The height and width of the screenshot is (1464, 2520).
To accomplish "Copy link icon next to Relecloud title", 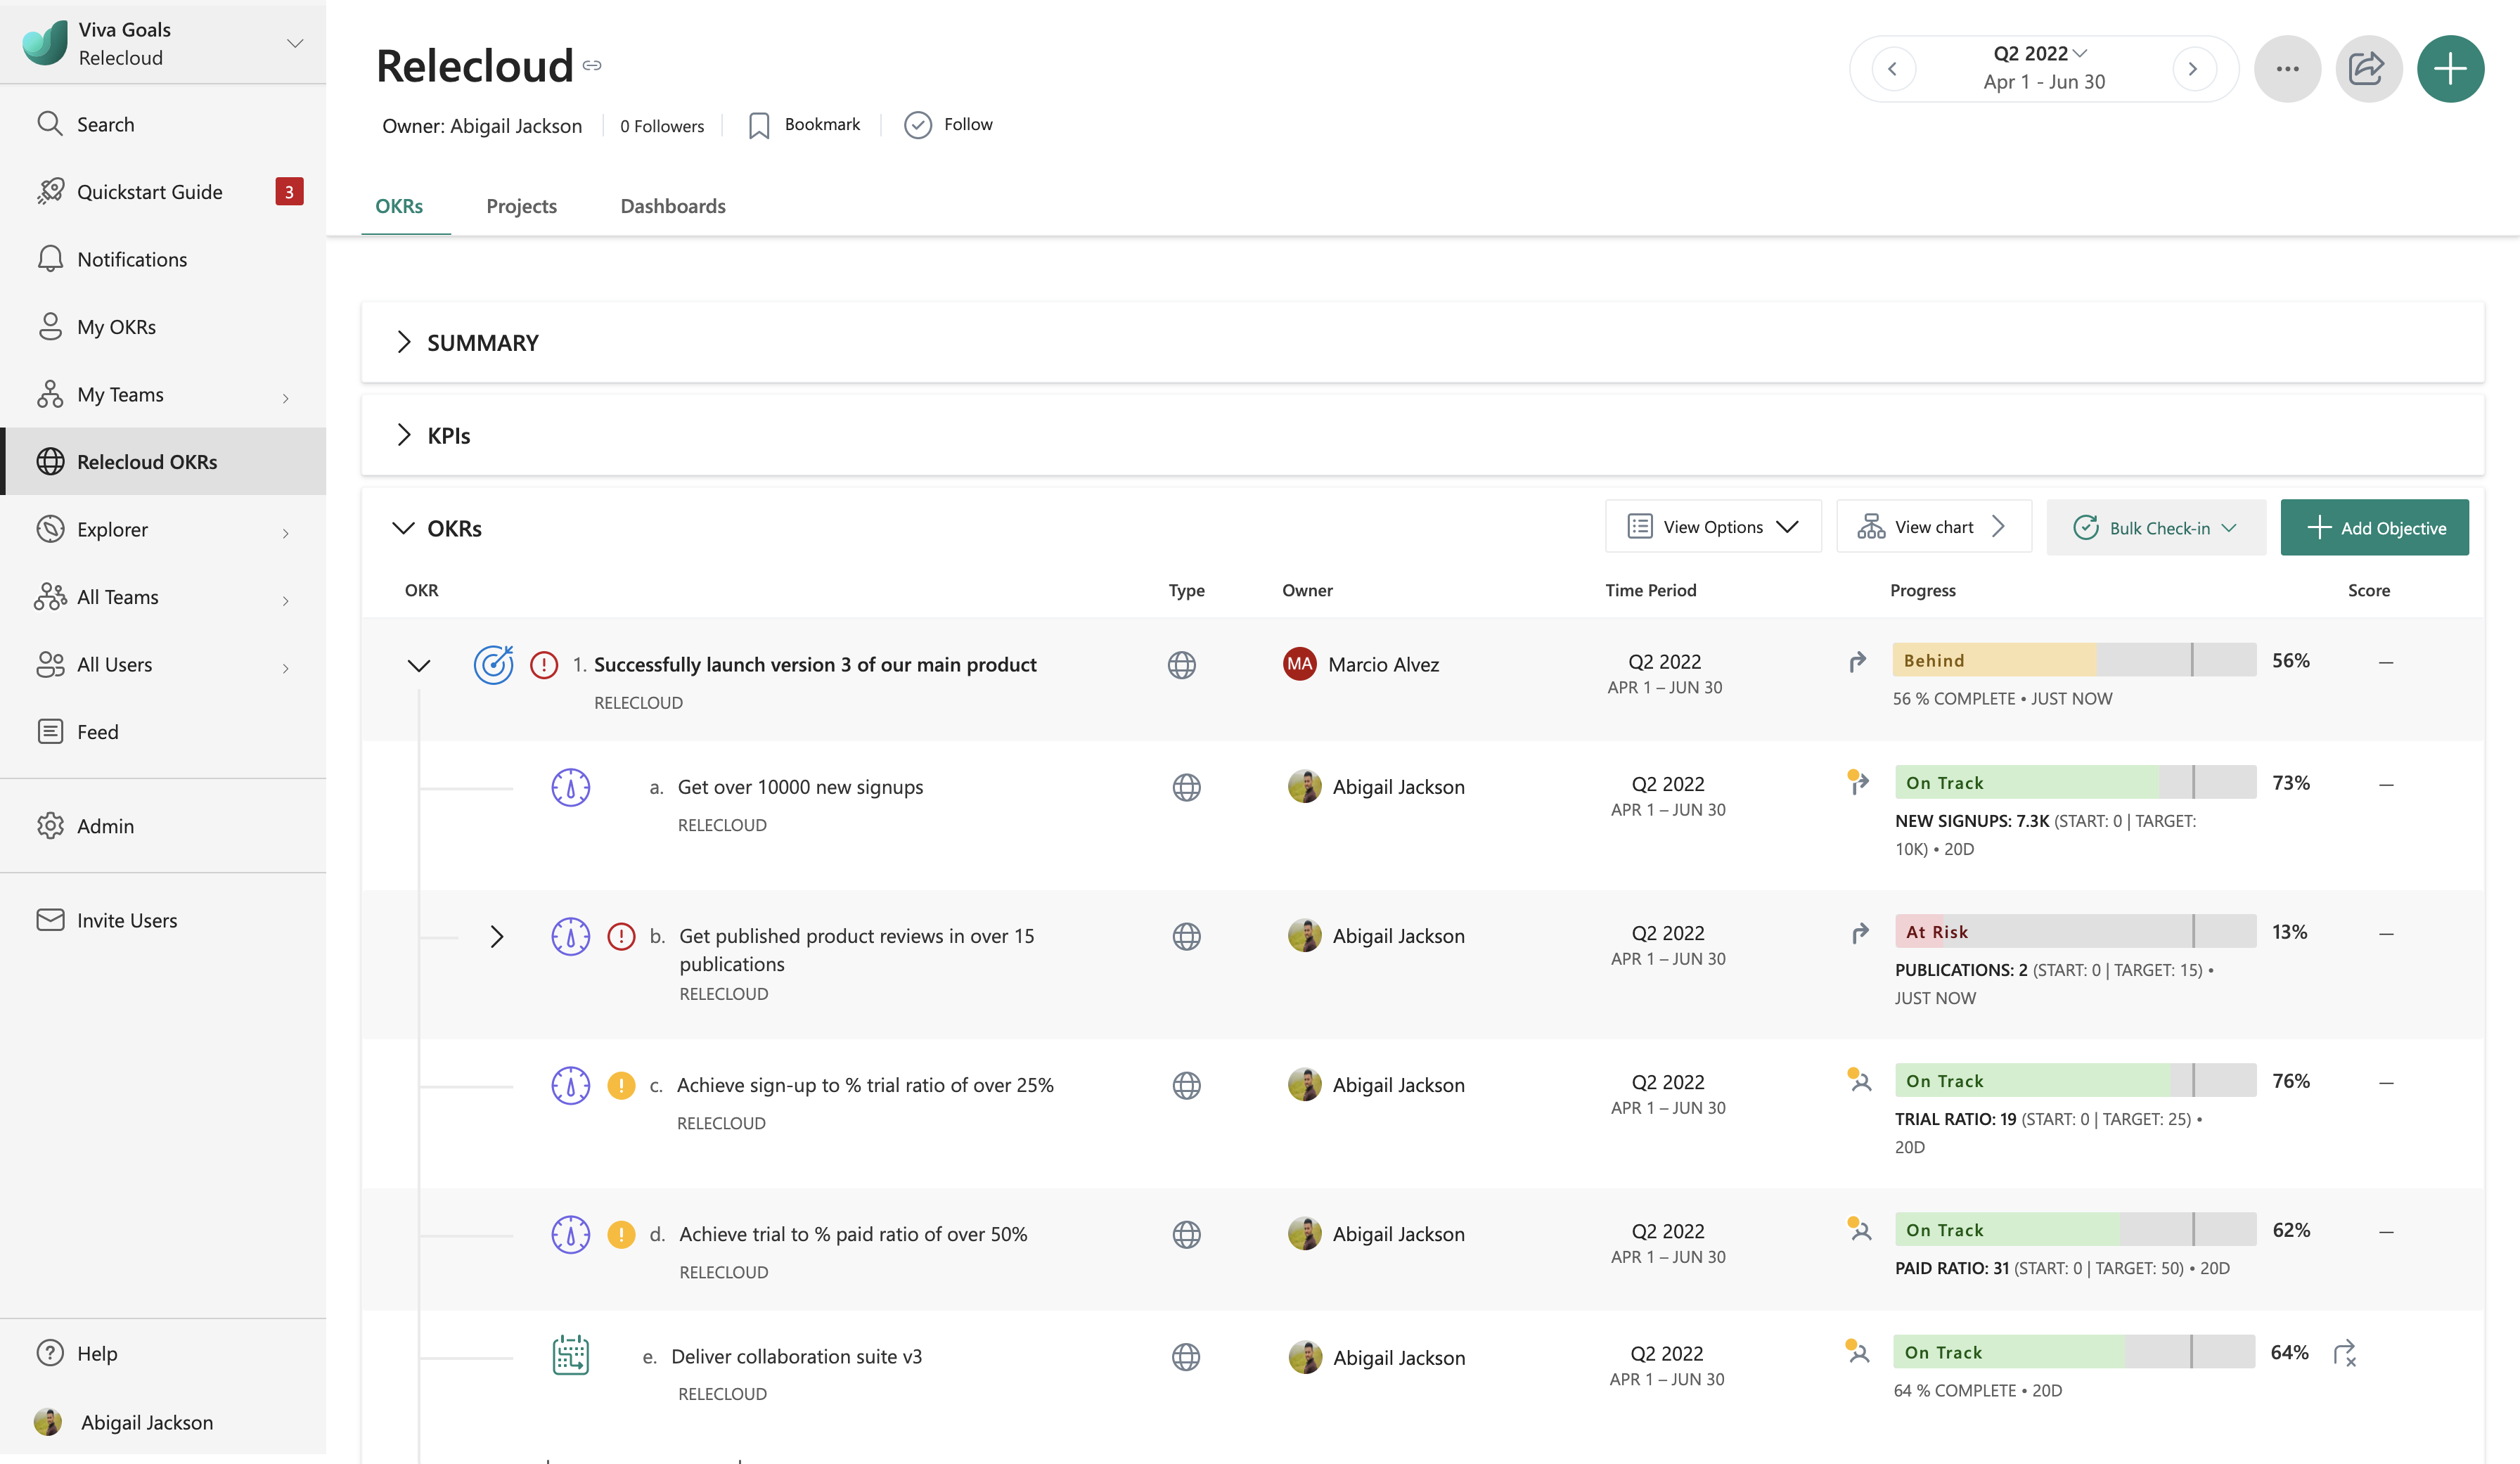I will click(592, 65).
